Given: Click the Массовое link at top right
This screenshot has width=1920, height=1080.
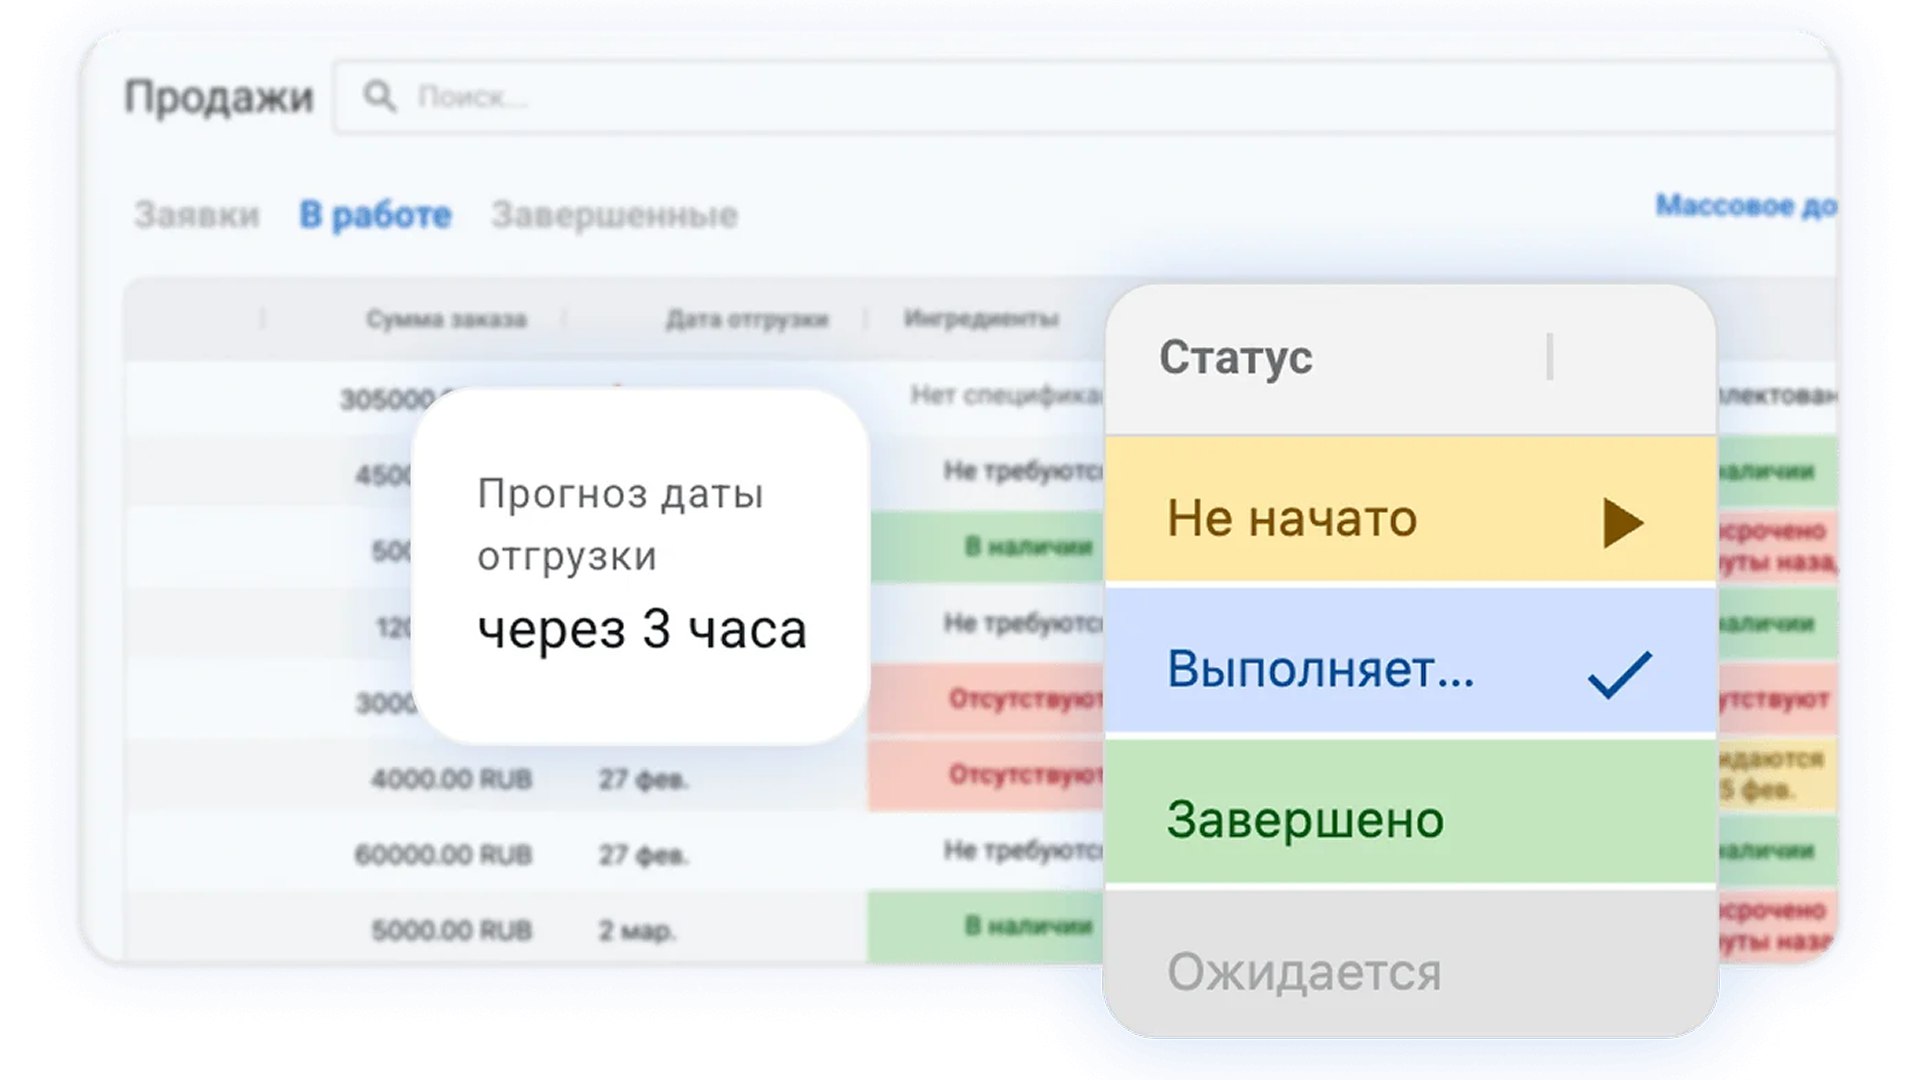Looking at the screenshot, I should coord(1745,205).
